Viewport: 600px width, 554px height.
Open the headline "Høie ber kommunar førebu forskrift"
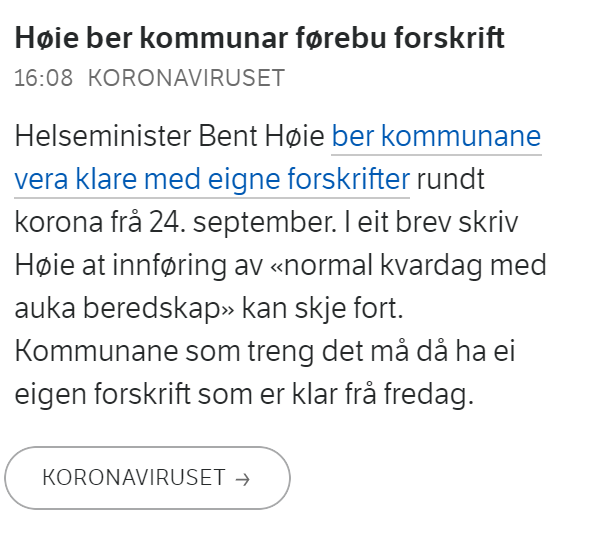(x=259, y=38)
